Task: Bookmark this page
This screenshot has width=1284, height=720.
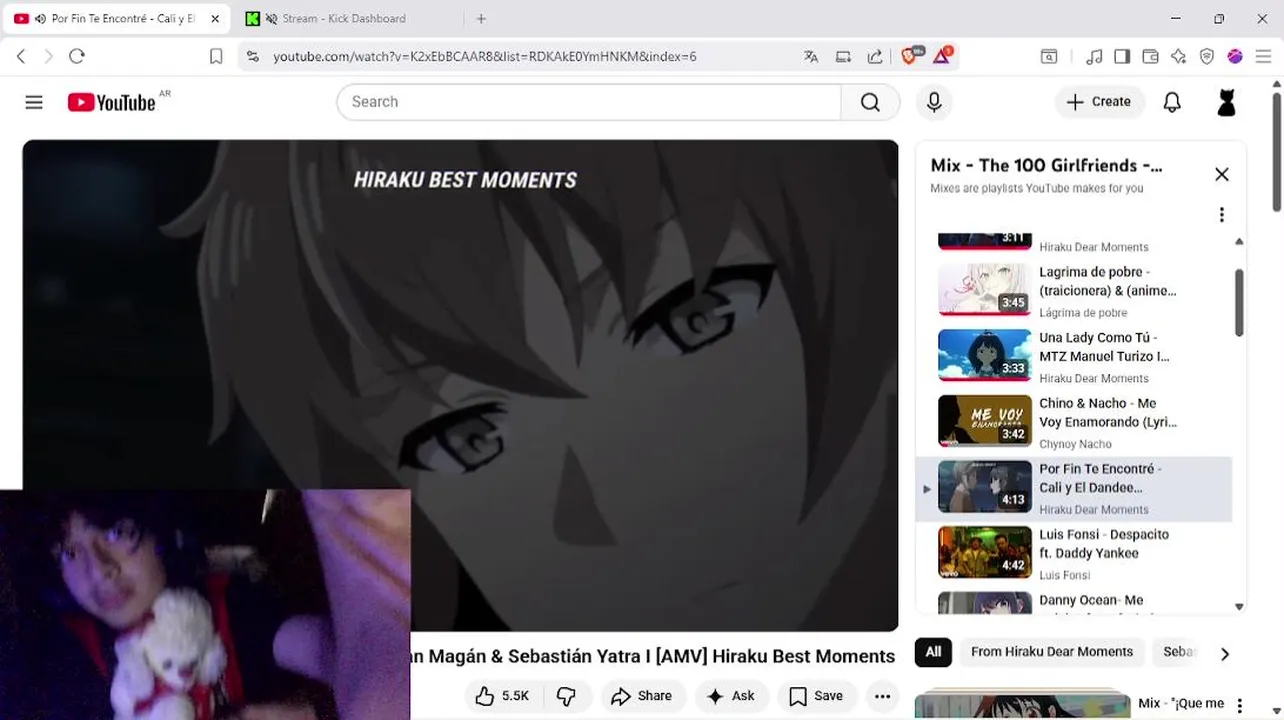Action: point(215,56)
